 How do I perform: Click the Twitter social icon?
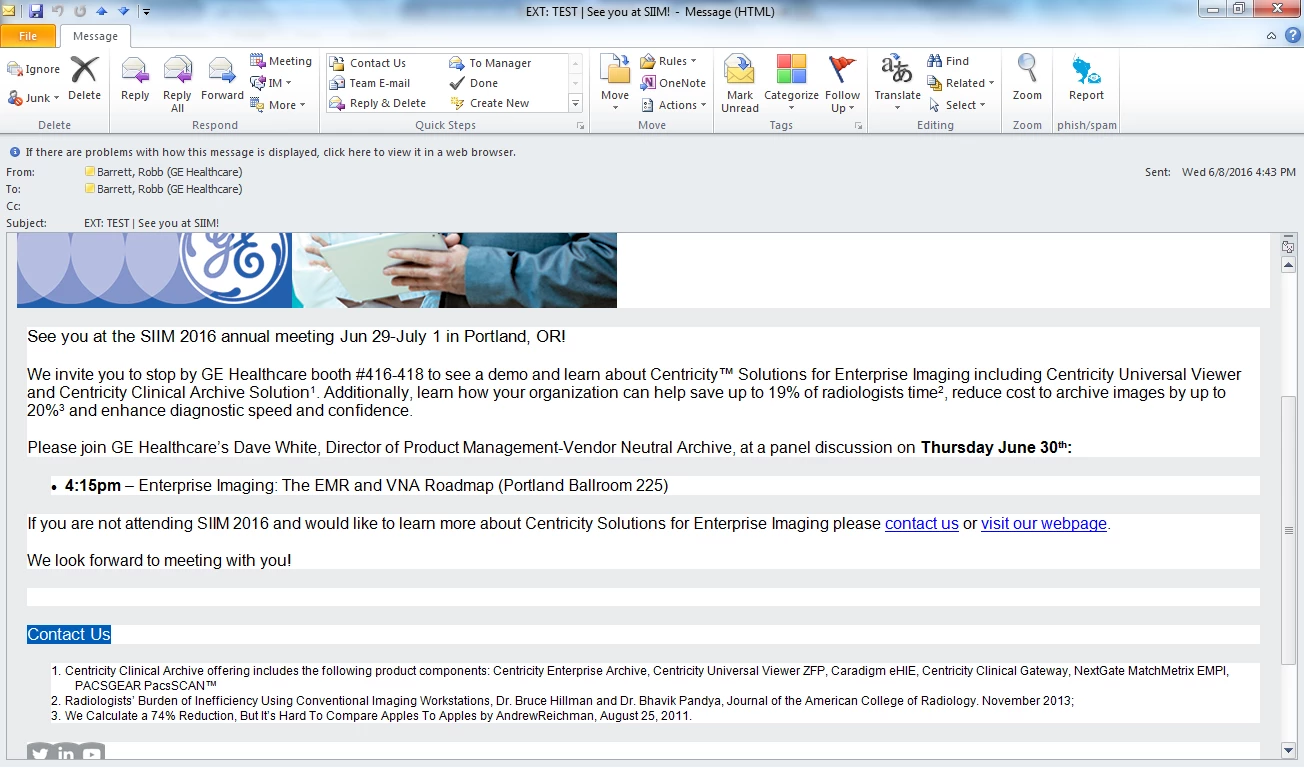click(40, 754)
